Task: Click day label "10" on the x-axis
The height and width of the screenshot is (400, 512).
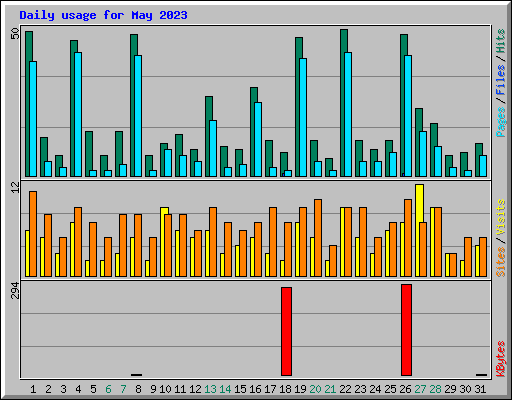Action: [165, 389]
